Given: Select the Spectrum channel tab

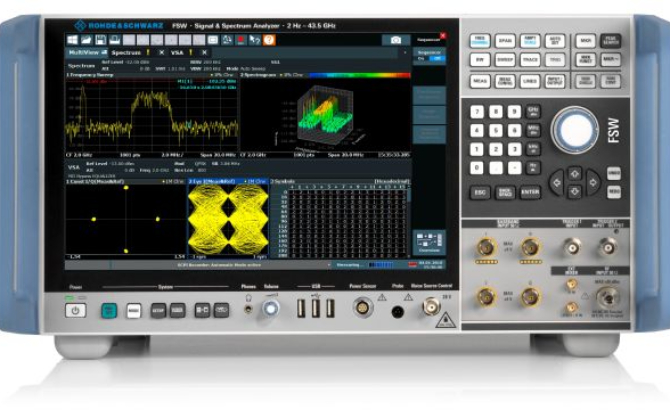Looking at the screenshot, I should (127, 52).
